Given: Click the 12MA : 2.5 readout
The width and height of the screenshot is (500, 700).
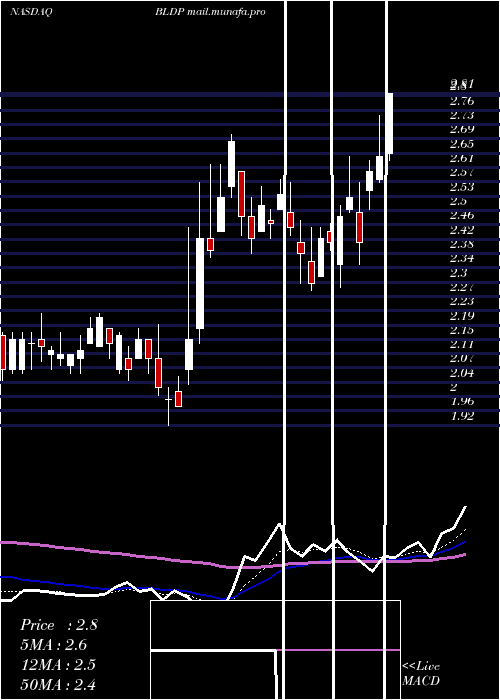Looking at the screenshot, I should 58,665.
